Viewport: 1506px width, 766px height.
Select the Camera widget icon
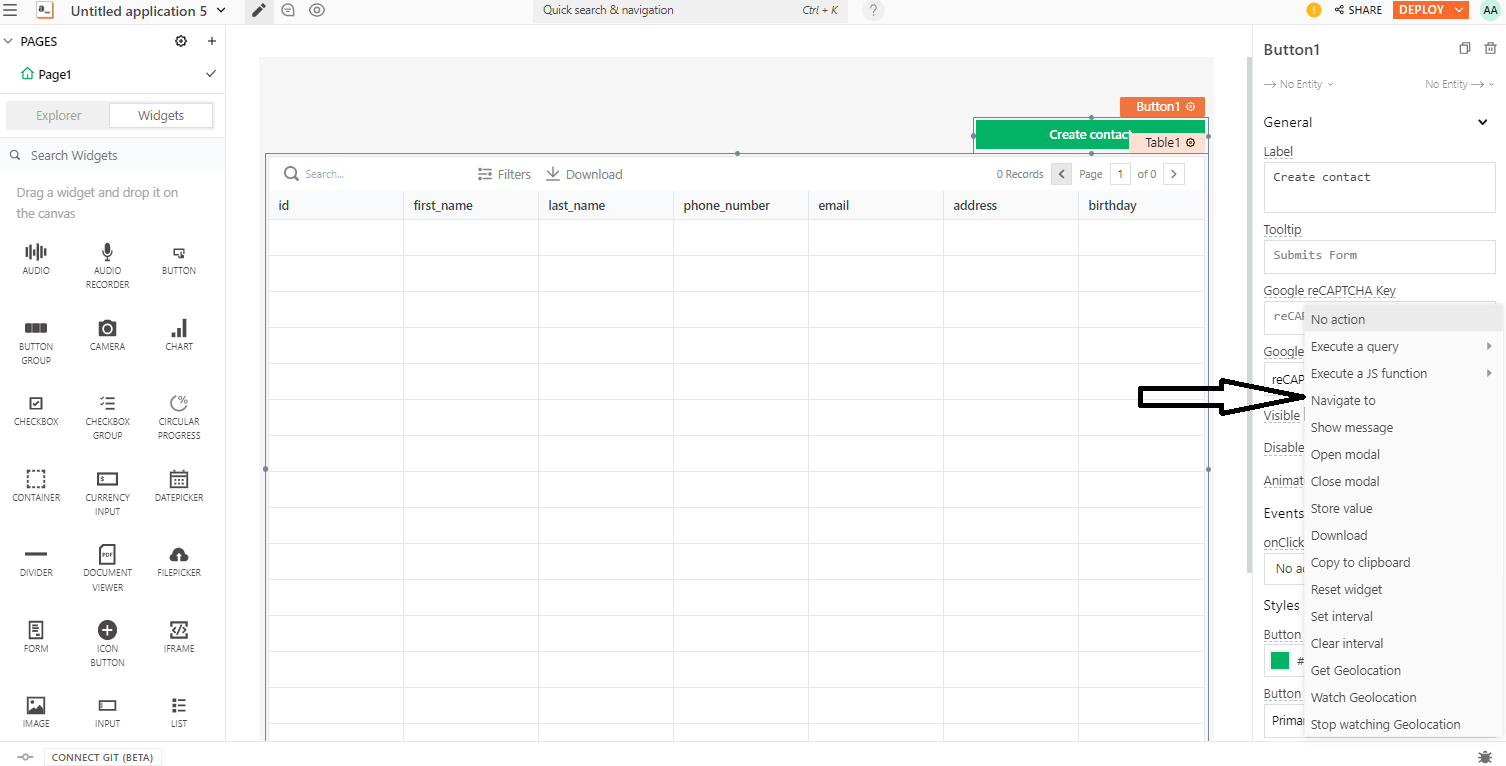click(x=107, y=329)
